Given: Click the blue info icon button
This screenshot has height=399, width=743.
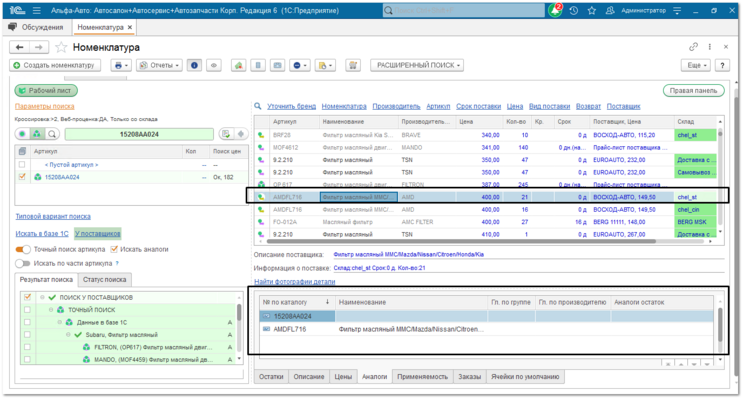Looking at the screenshot, I should tap(194, 65).
